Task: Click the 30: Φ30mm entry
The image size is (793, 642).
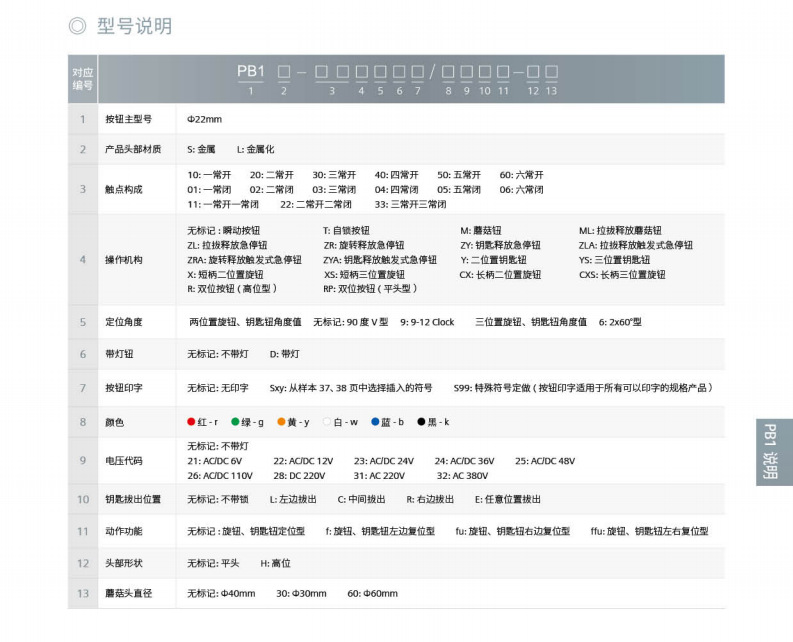Action: pos(301,593)
